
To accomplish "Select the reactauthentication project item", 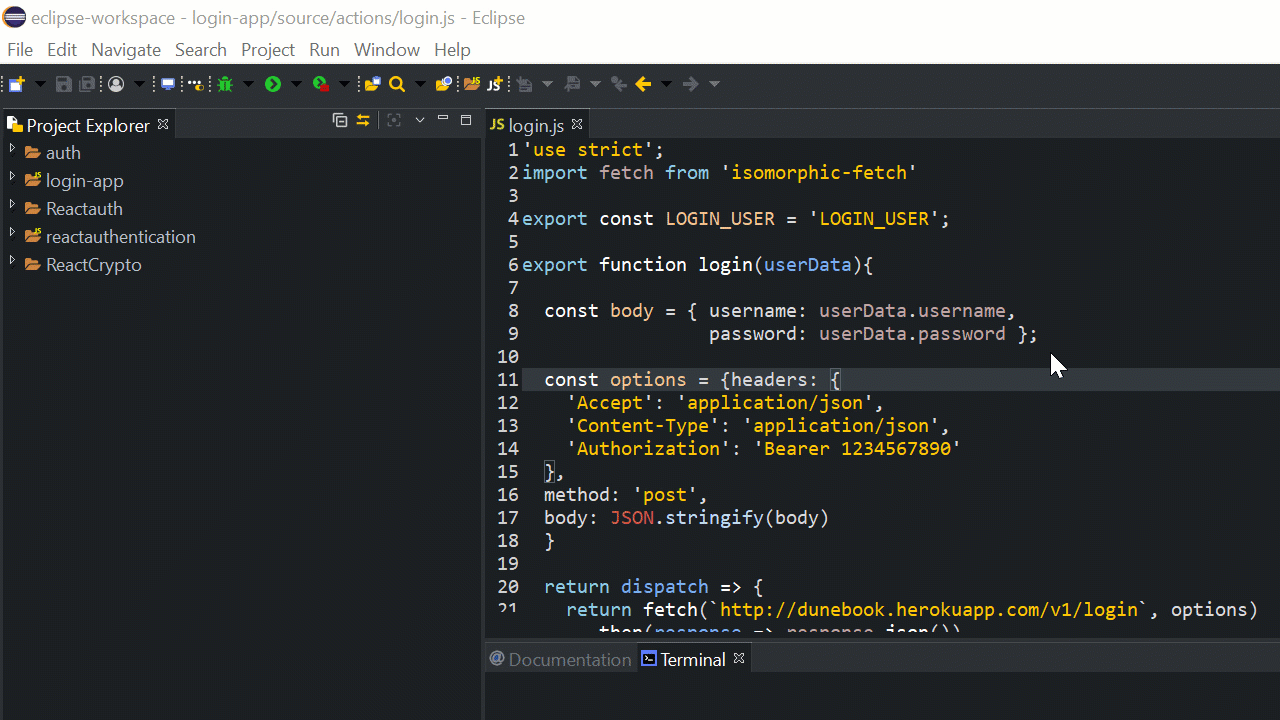I will click(121, 237).
